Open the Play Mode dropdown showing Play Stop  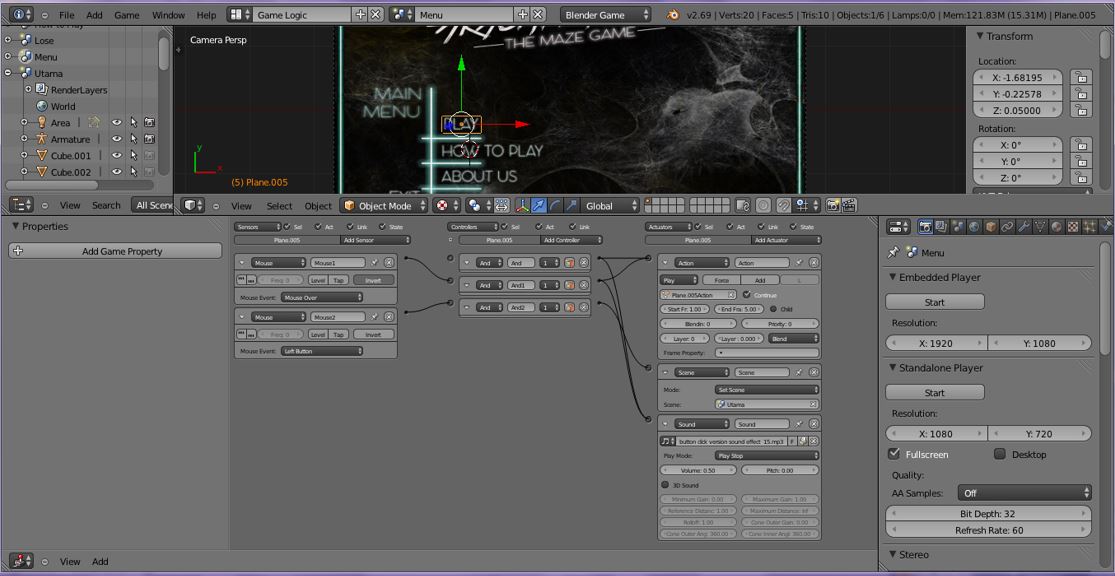pos(763,454)
